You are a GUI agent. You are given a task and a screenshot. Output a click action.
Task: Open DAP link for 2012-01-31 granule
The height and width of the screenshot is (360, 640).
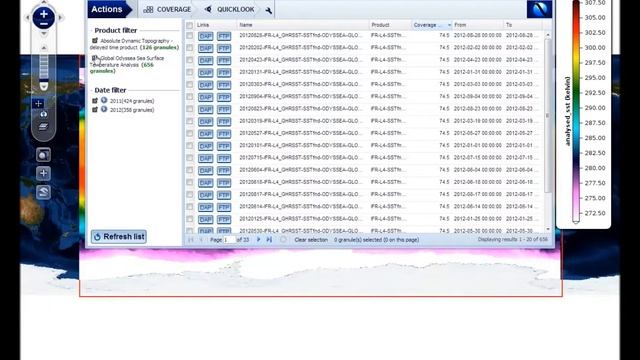pyautogui.click(x=205, y=73)
